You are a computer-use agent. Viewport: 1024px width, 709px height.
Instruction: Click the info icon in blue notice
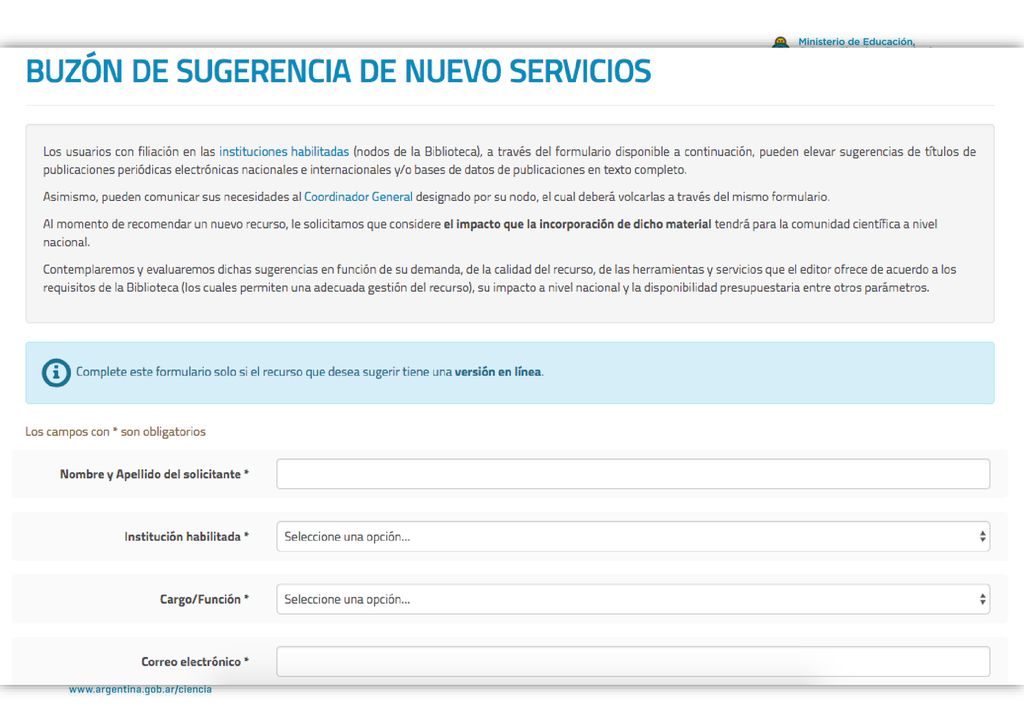click(x=56, y=373)
